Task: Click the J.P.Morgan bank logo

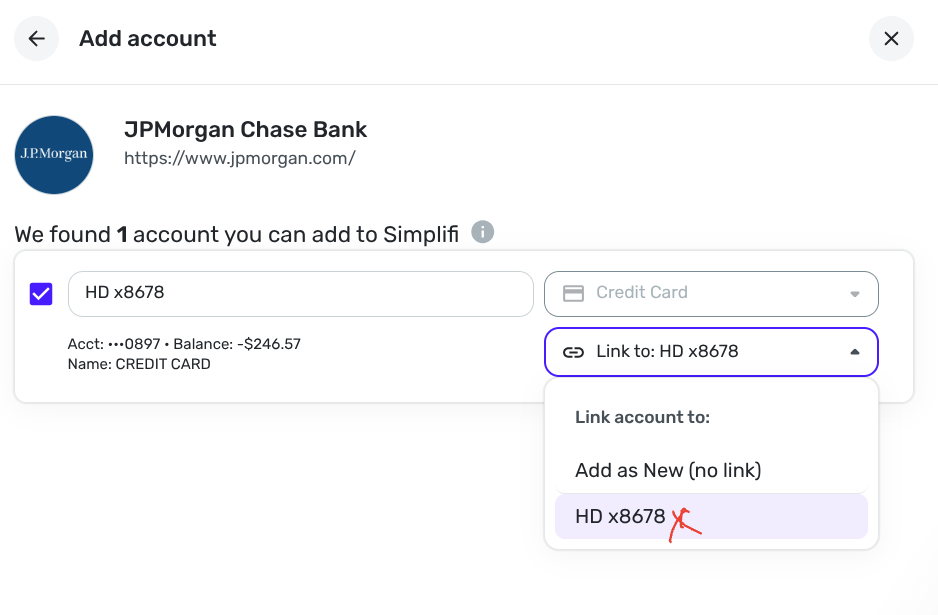Action: coord(54,155)
